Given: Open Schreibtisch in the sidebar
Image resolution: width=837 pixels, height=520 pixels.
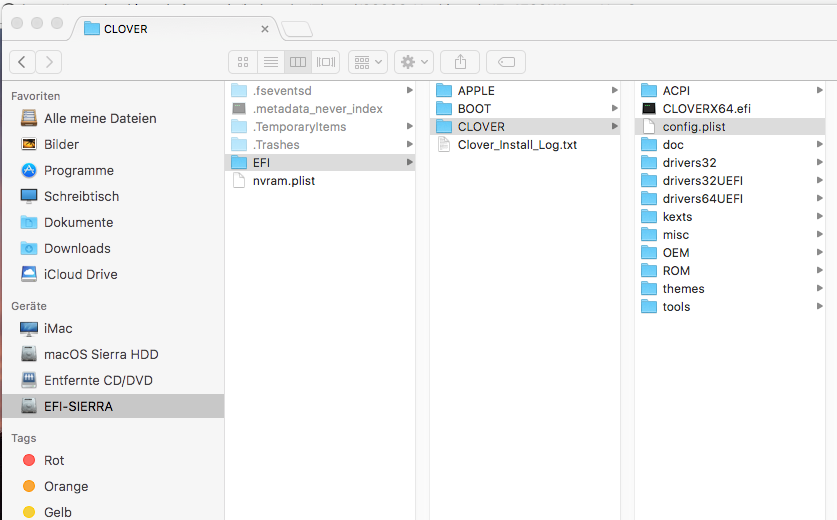Looking at the screenshot, I should coord(112,196).
